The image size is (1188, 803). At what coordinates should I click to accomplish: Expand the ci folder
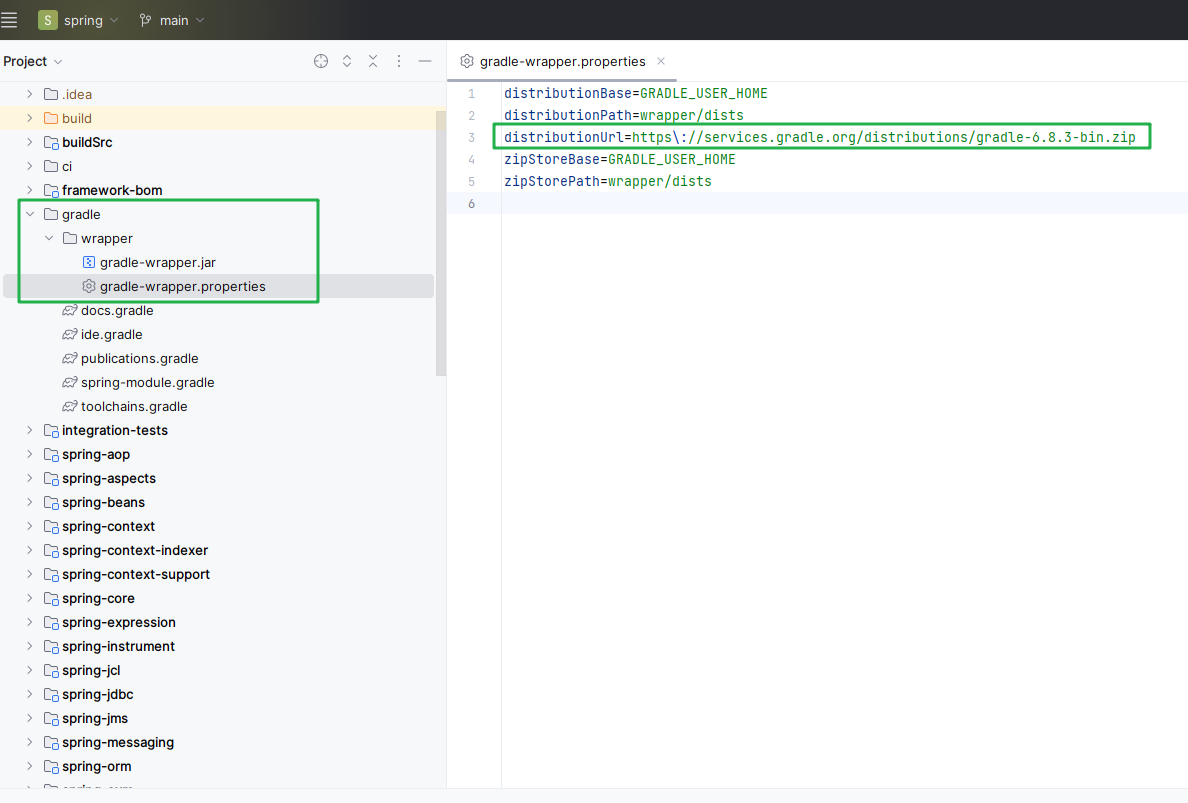coord(30,166)
